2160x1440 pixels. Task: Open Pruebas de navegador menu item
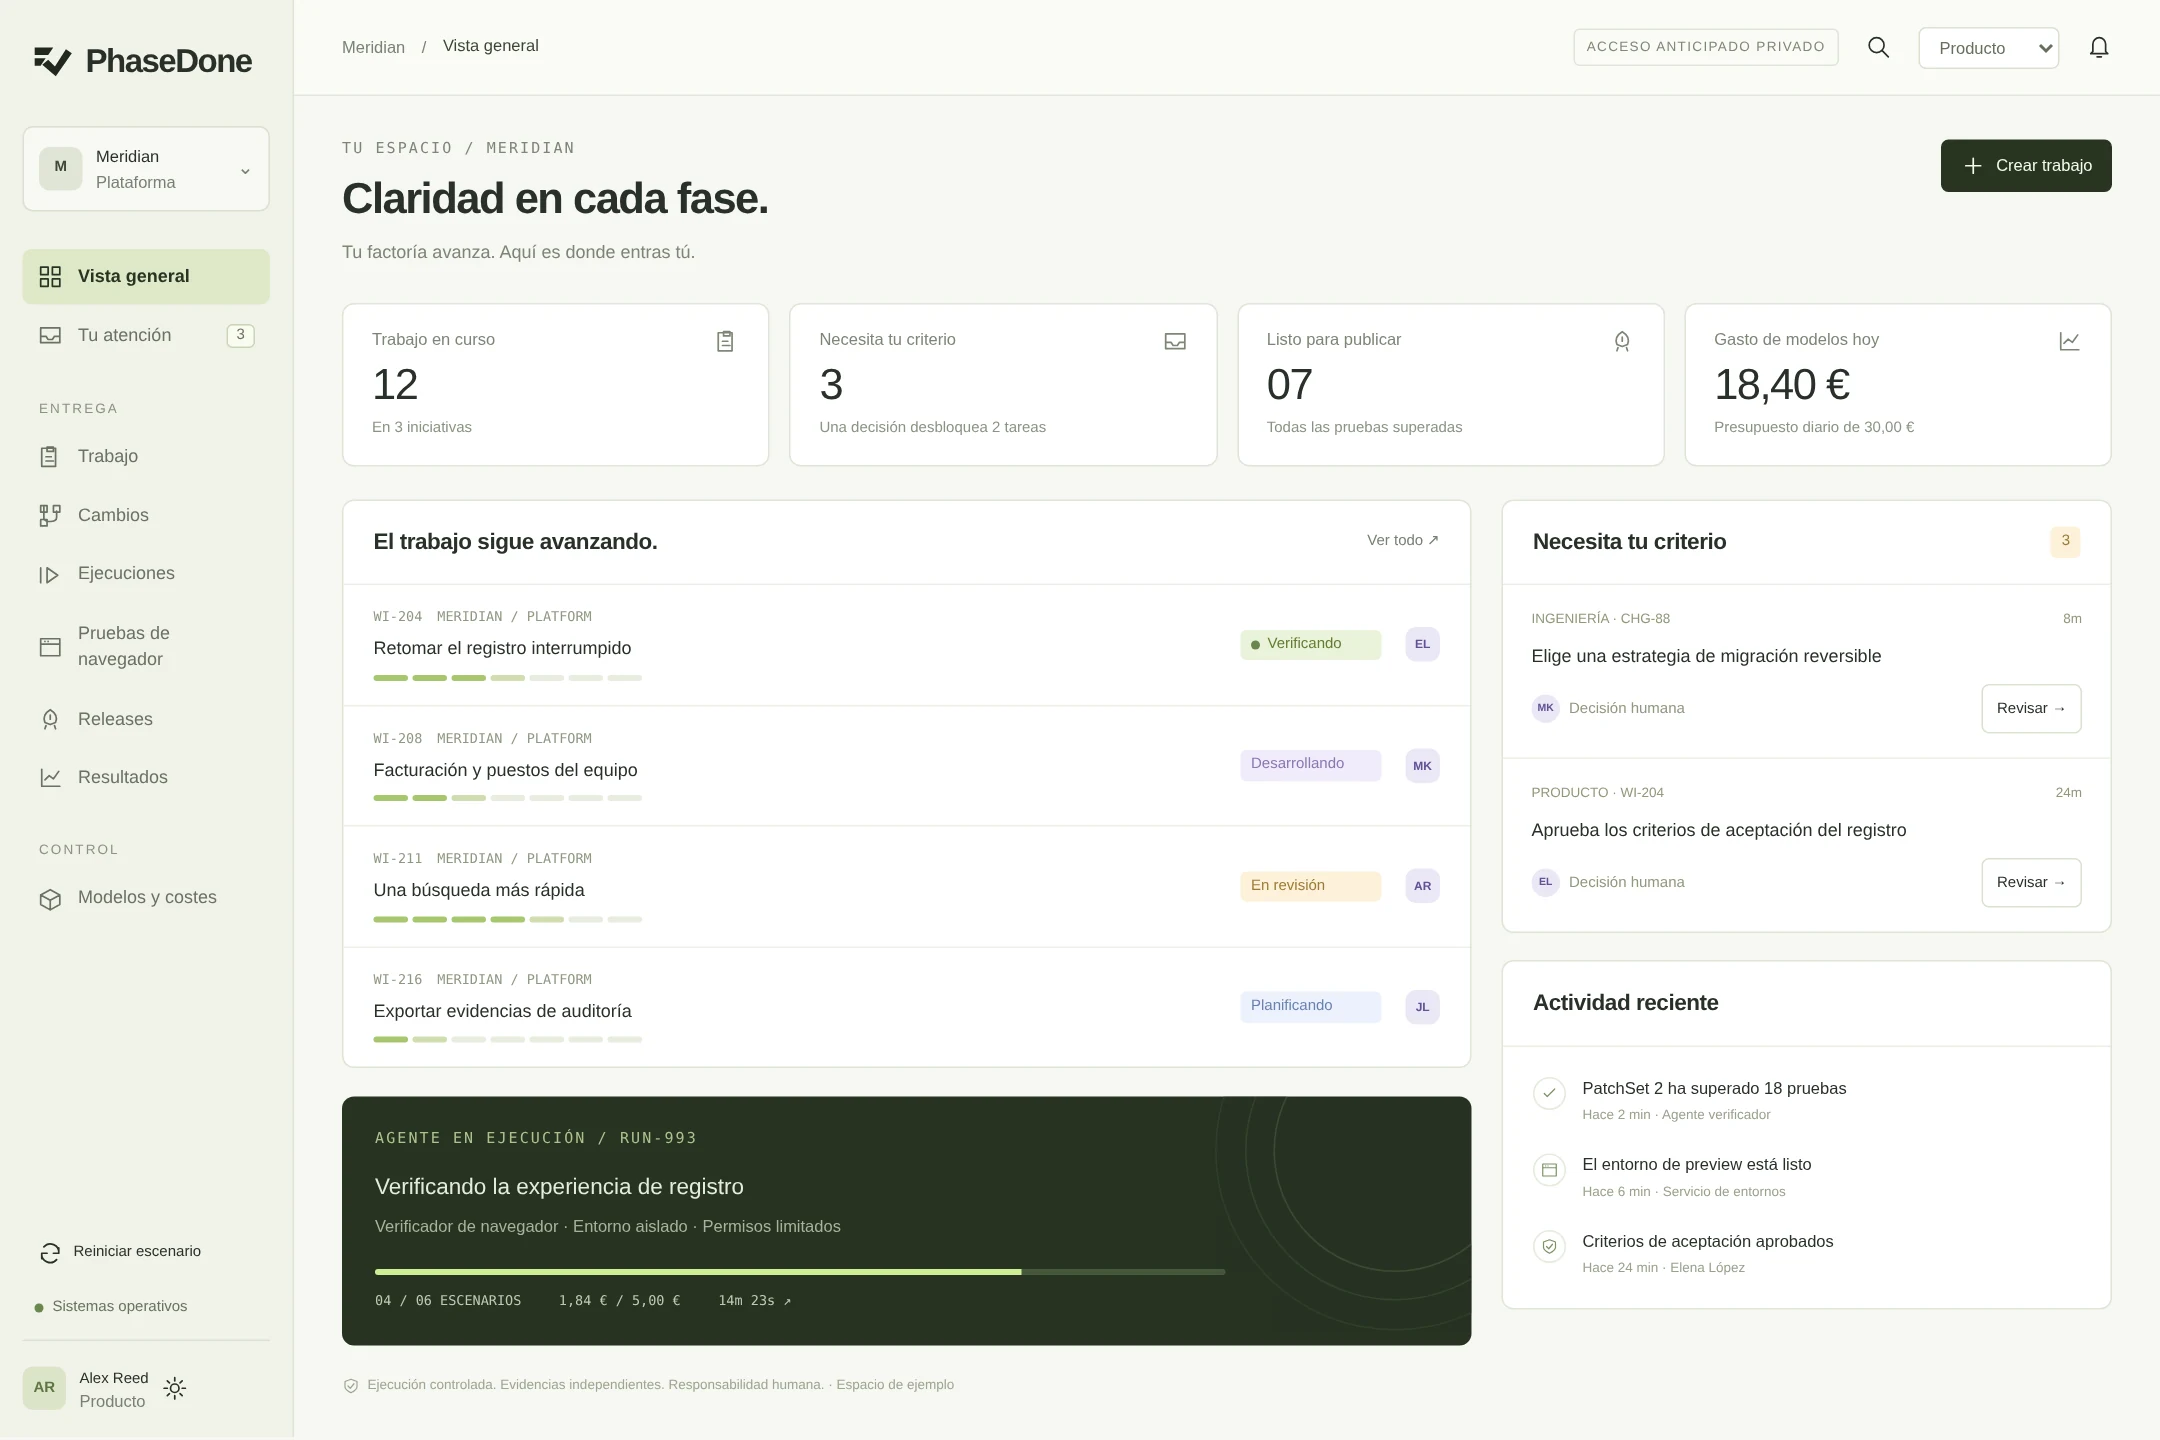pos(146,646)
